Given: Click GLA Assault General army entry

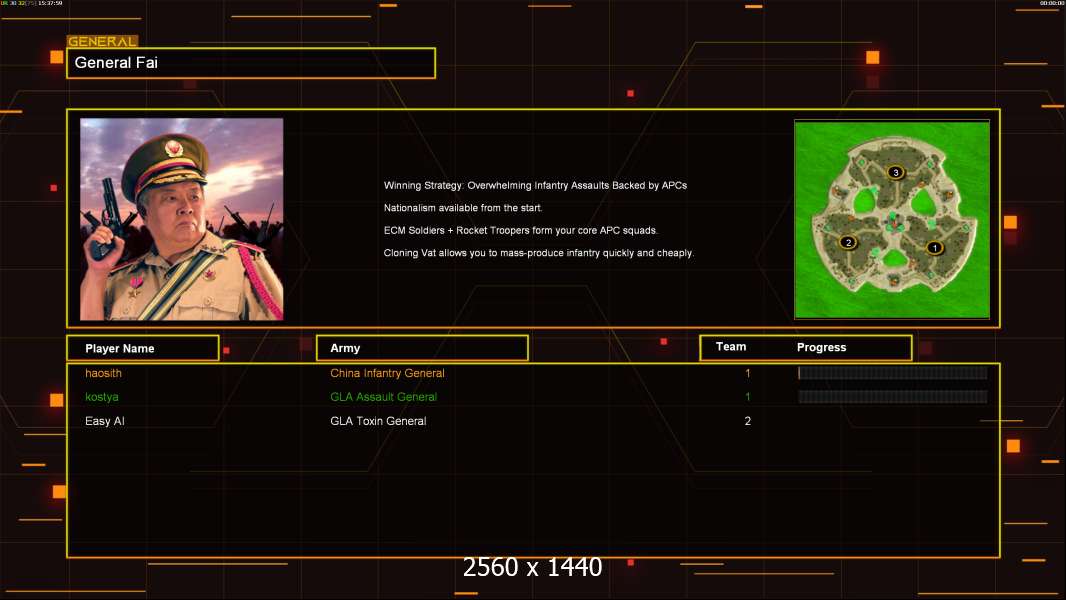Looking at the screenshot, I should [383, 397].
